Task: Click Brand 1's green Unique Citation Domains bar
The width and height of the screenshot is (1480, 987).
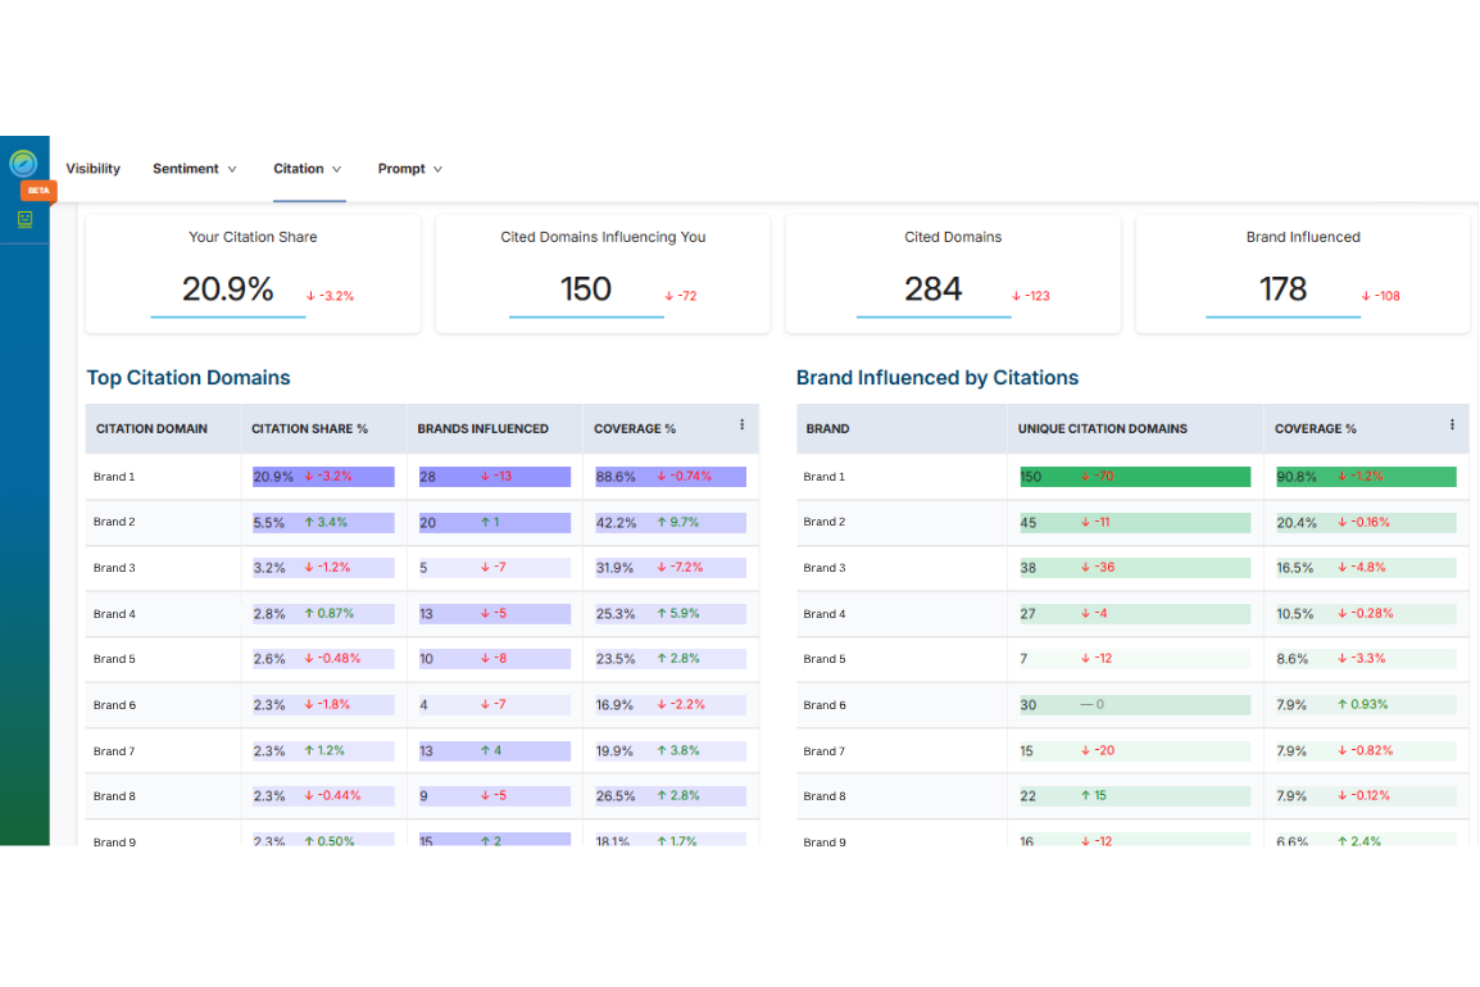Action: [x=1134, y=477]
